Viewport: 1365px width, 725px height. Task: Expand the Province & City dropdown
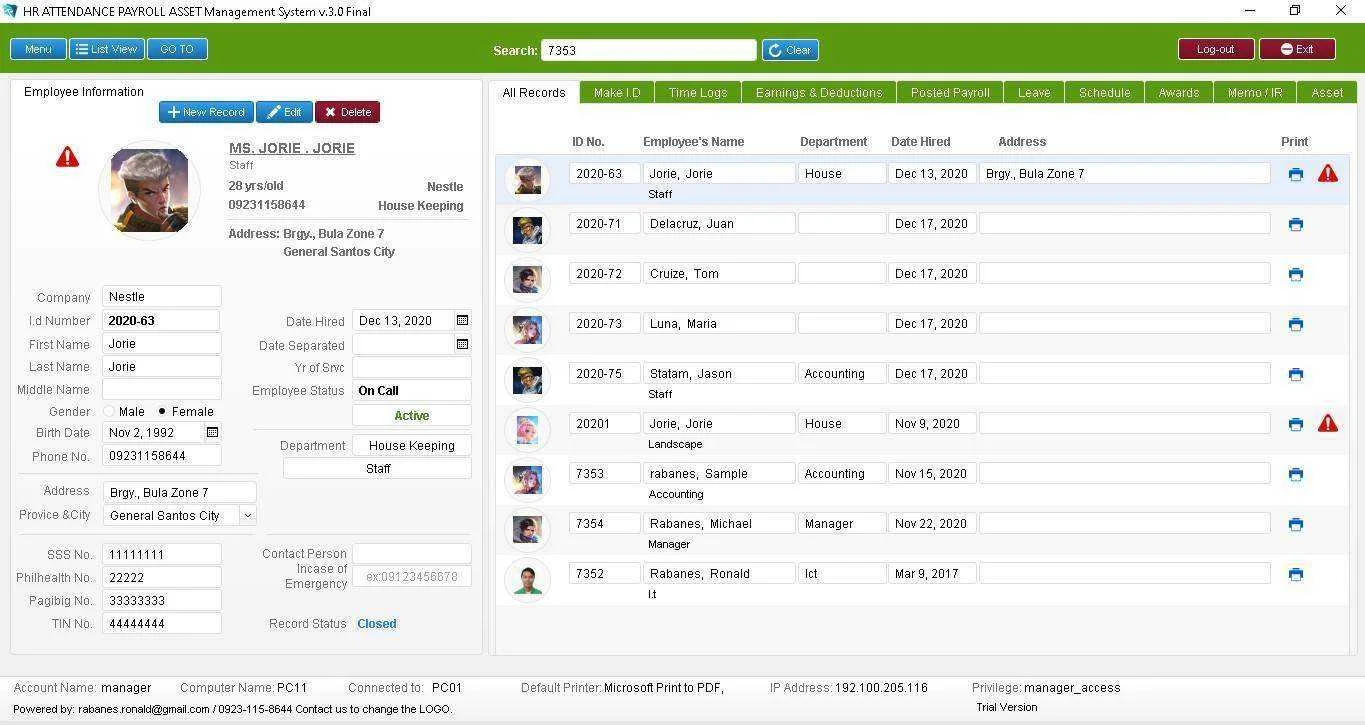point(248,515)
